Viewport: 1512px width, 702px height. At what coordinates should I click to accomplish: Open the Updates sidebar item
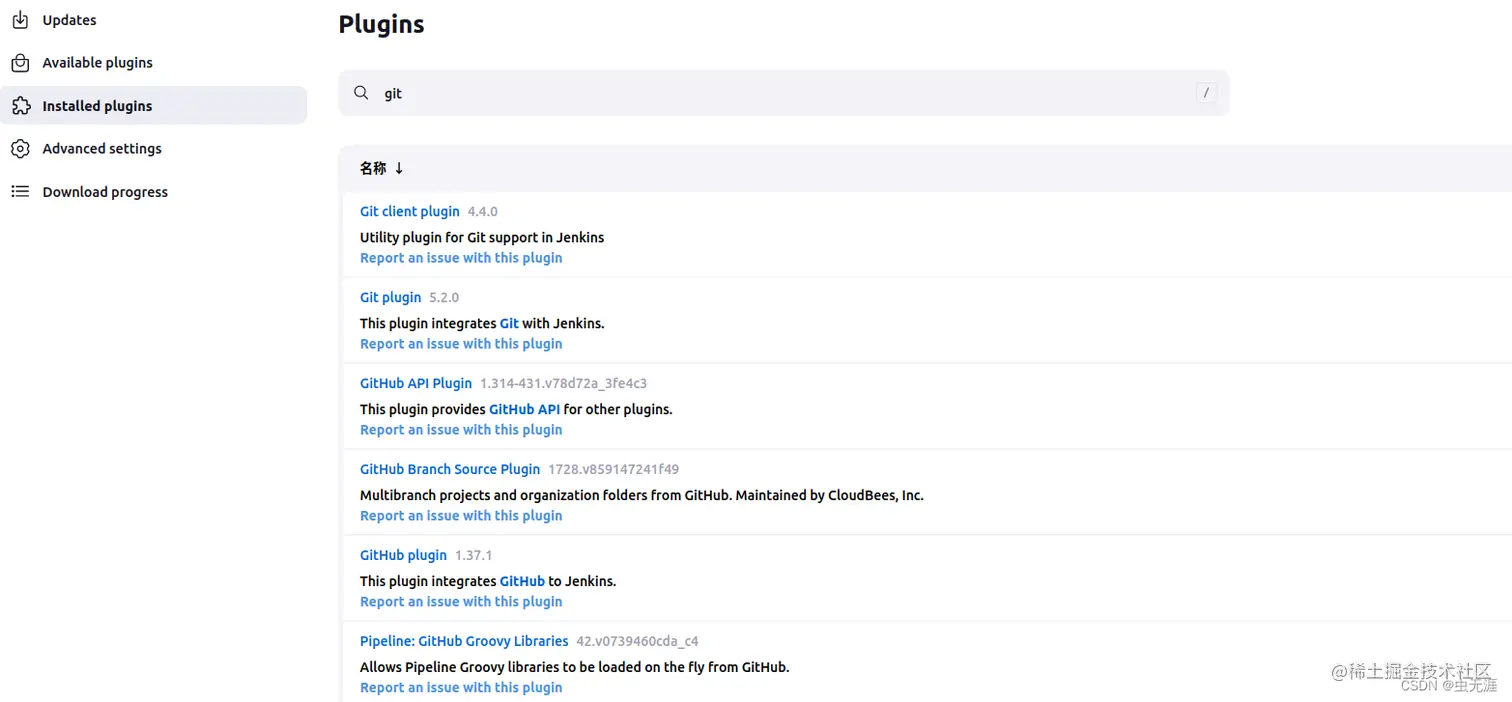[153, 20]
